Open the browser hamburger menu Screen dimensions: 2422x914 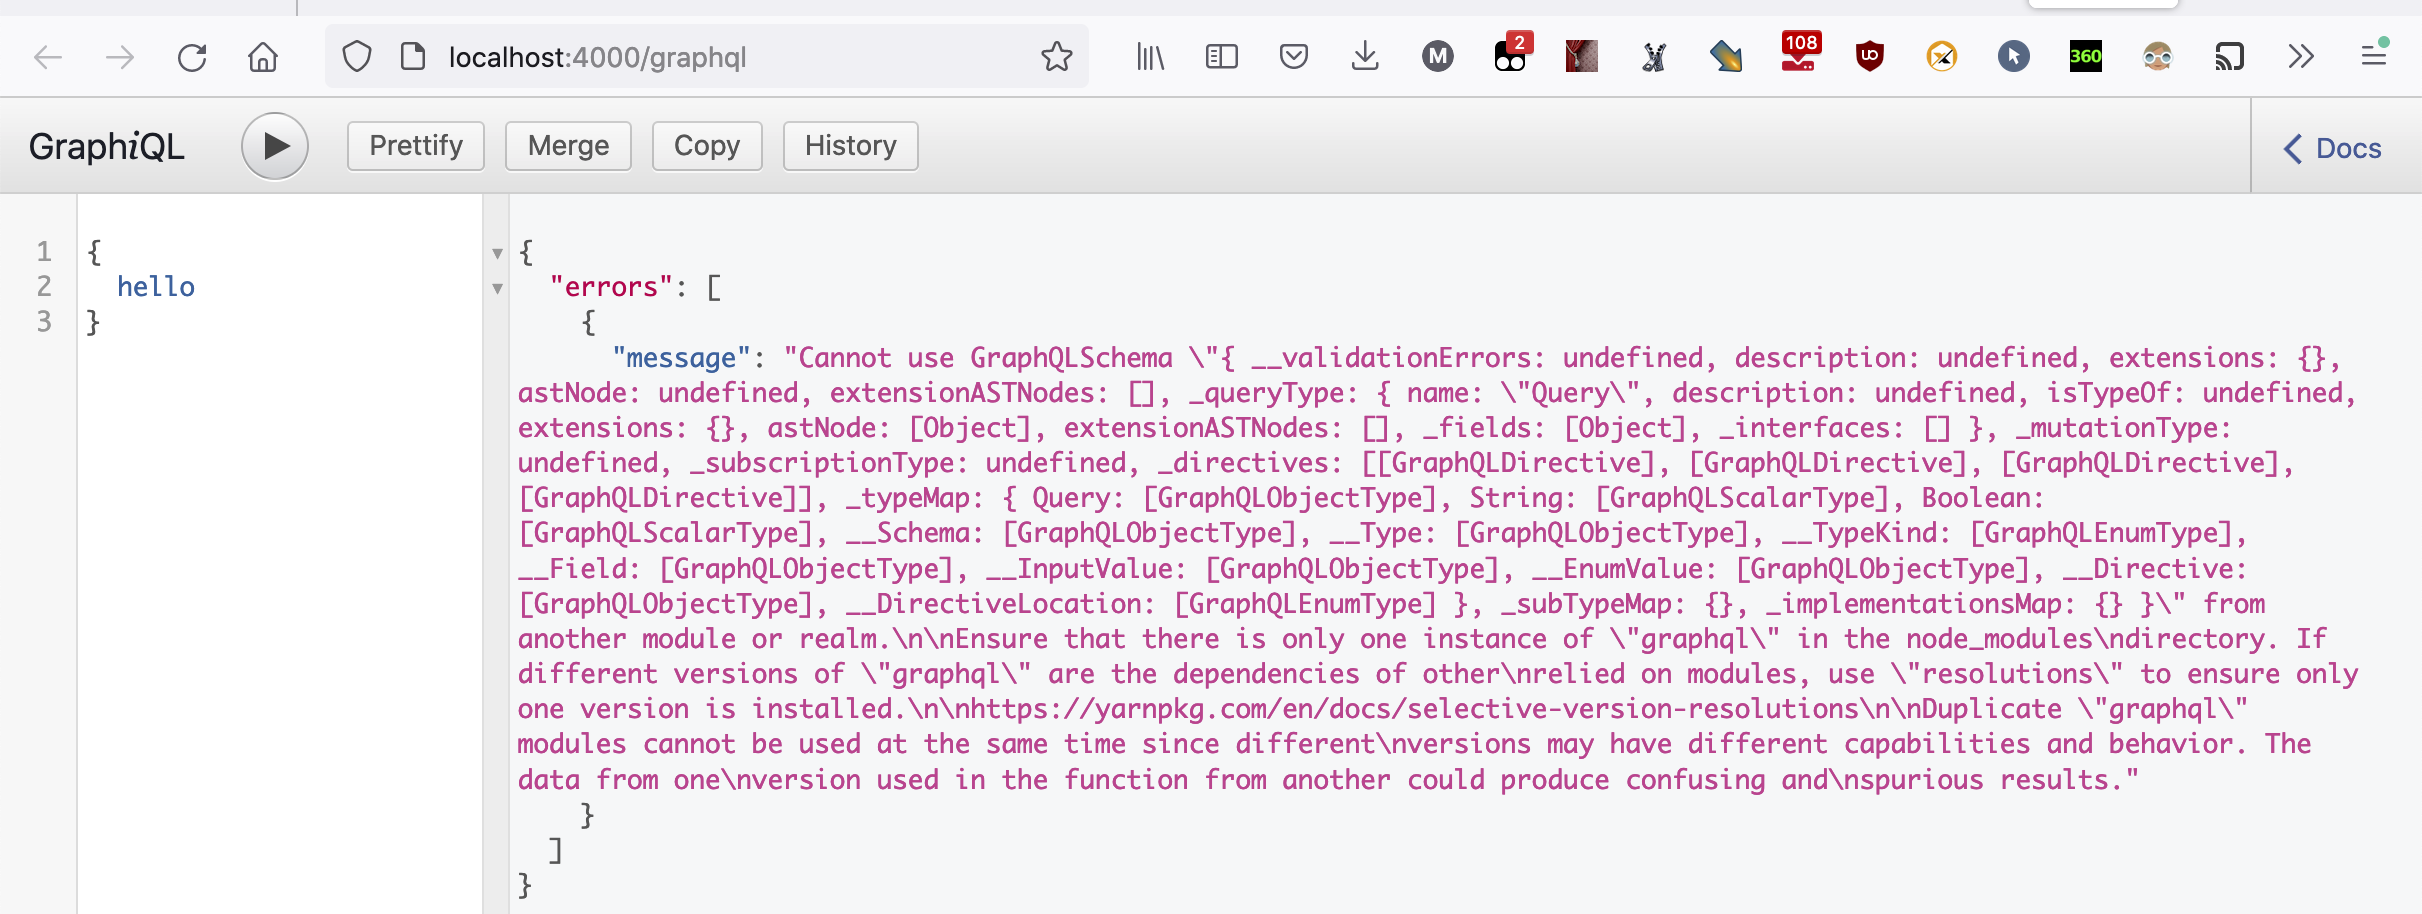point(2374,55)
